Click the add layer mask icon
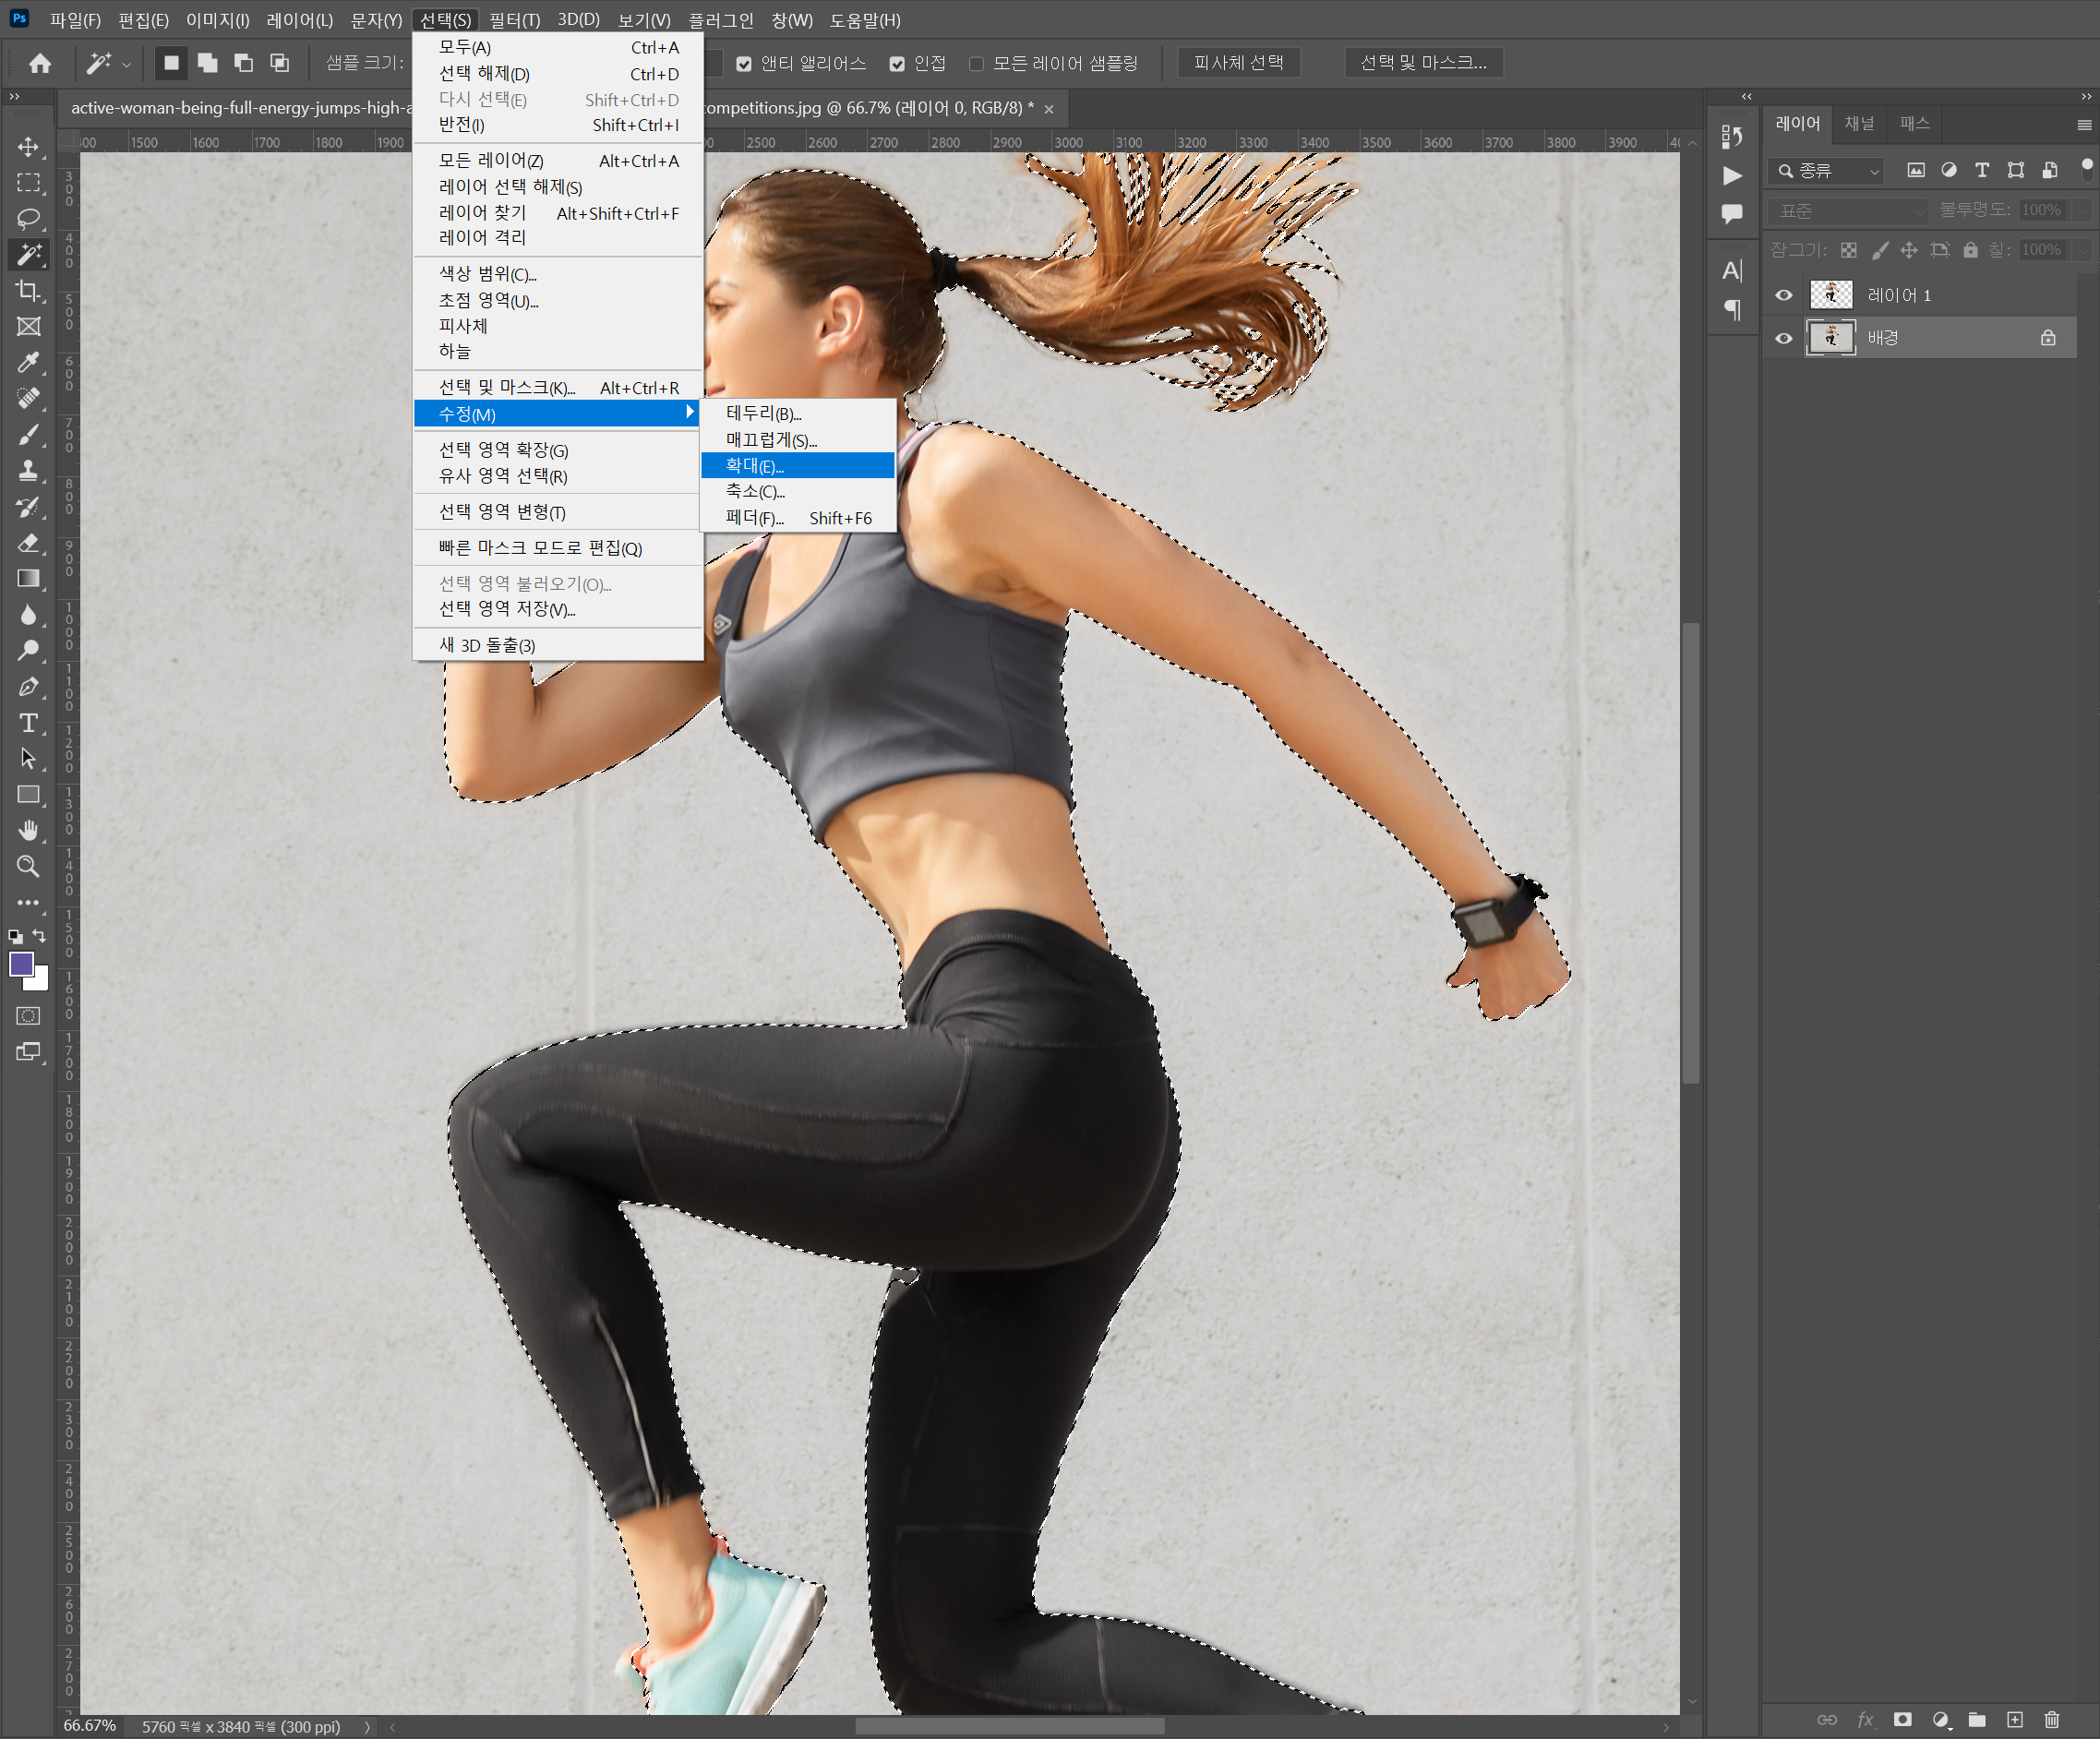Viewport: 2100px width, 1739px height. point(1902,1719)
